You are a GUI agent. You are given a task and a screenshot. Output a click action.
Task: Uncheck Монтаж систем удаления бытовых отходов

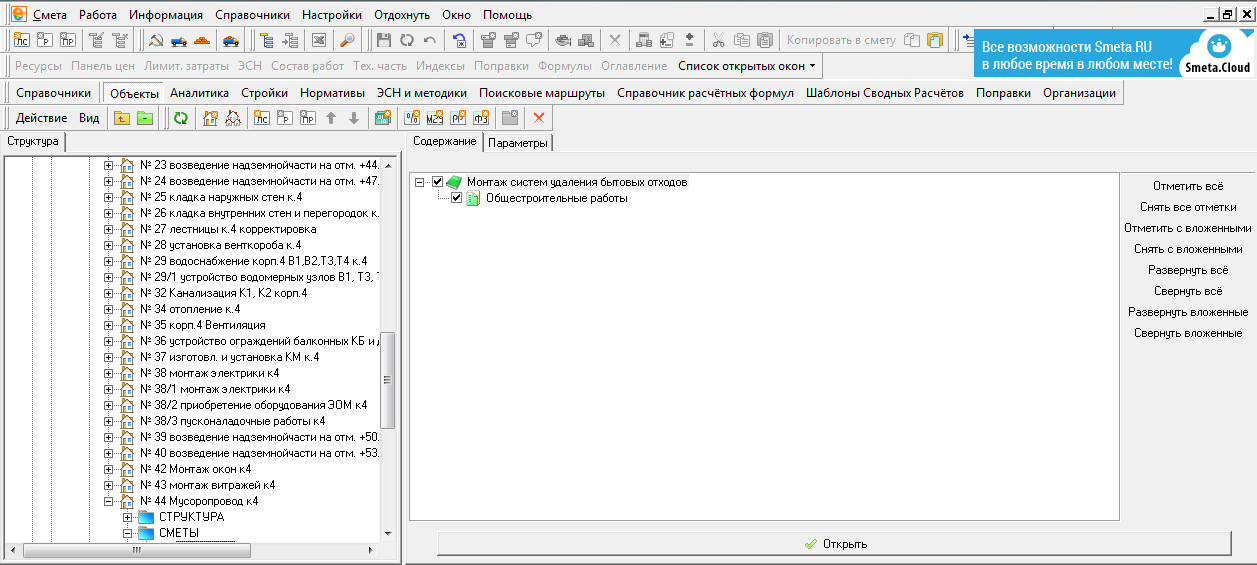[x=437, y=182]
